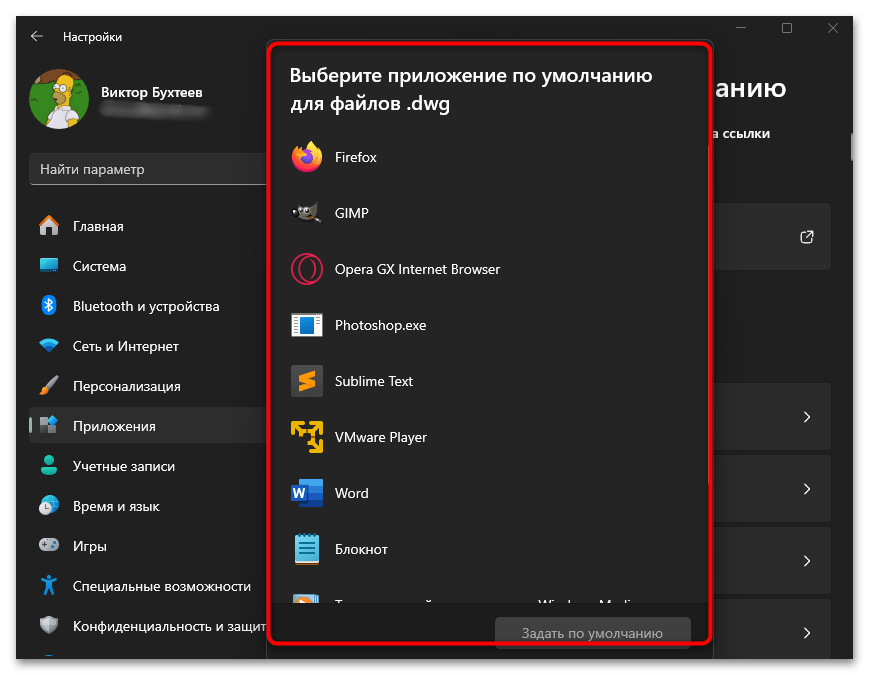Click the Приложения sidebar icon
This screenshot has width=869, height=675.
tap(49, 425)
